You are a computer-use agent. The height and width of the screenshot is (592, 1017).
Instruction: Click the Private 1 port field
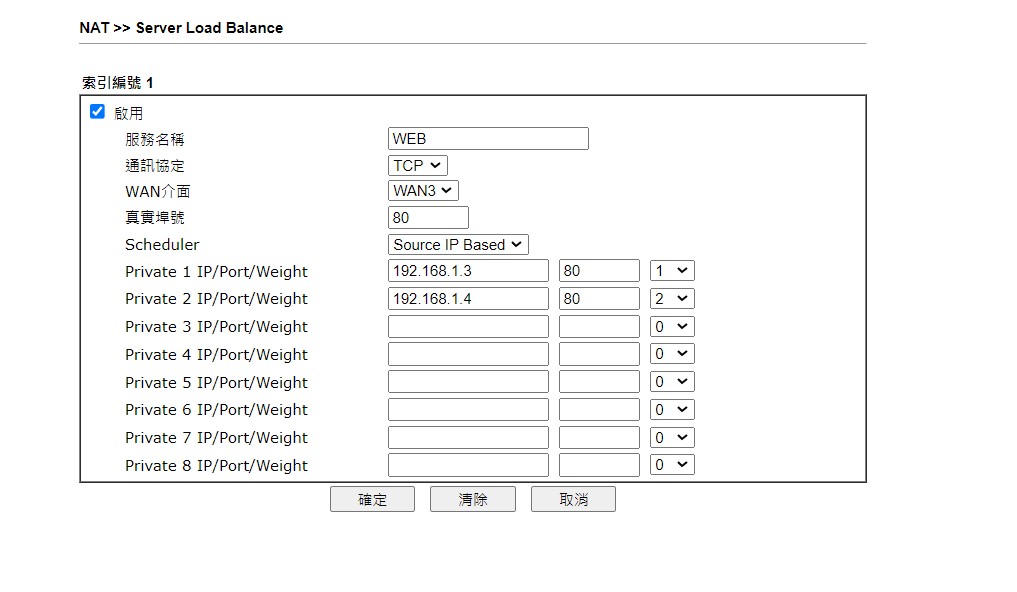(599, 271)
